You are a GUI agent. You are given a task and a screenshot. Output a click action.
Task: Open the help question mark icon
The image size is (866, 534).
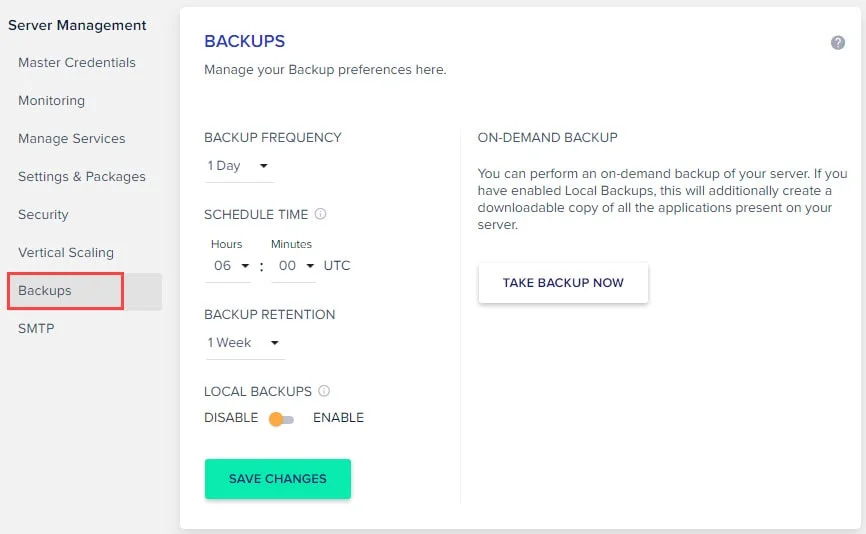tap(837, 43)
